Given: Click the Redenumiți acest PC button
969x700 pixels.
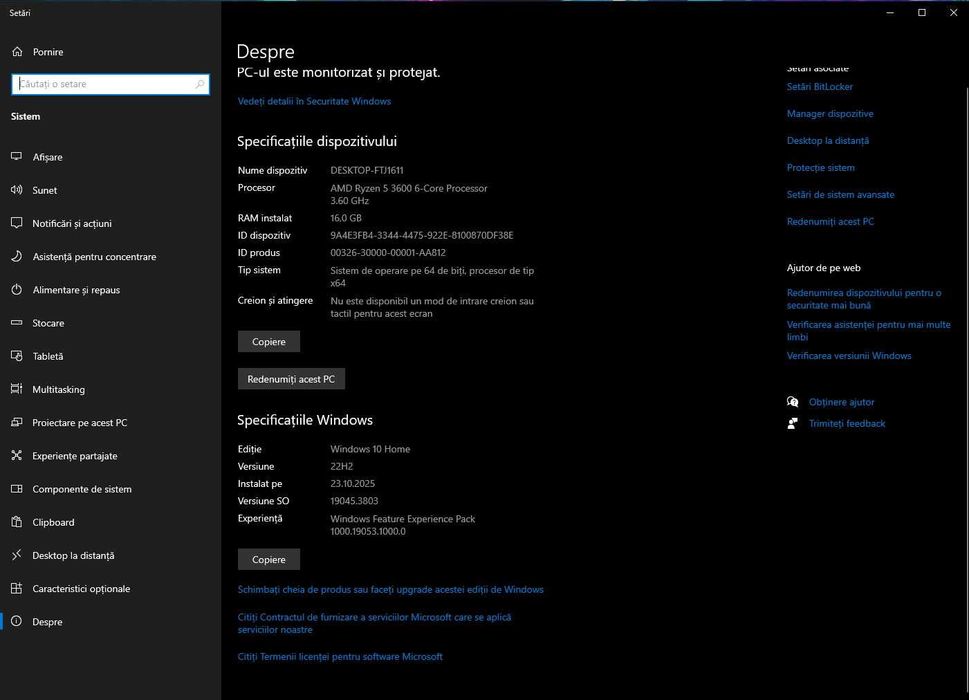Looking at the screenshot, I should tap(291, 379).
